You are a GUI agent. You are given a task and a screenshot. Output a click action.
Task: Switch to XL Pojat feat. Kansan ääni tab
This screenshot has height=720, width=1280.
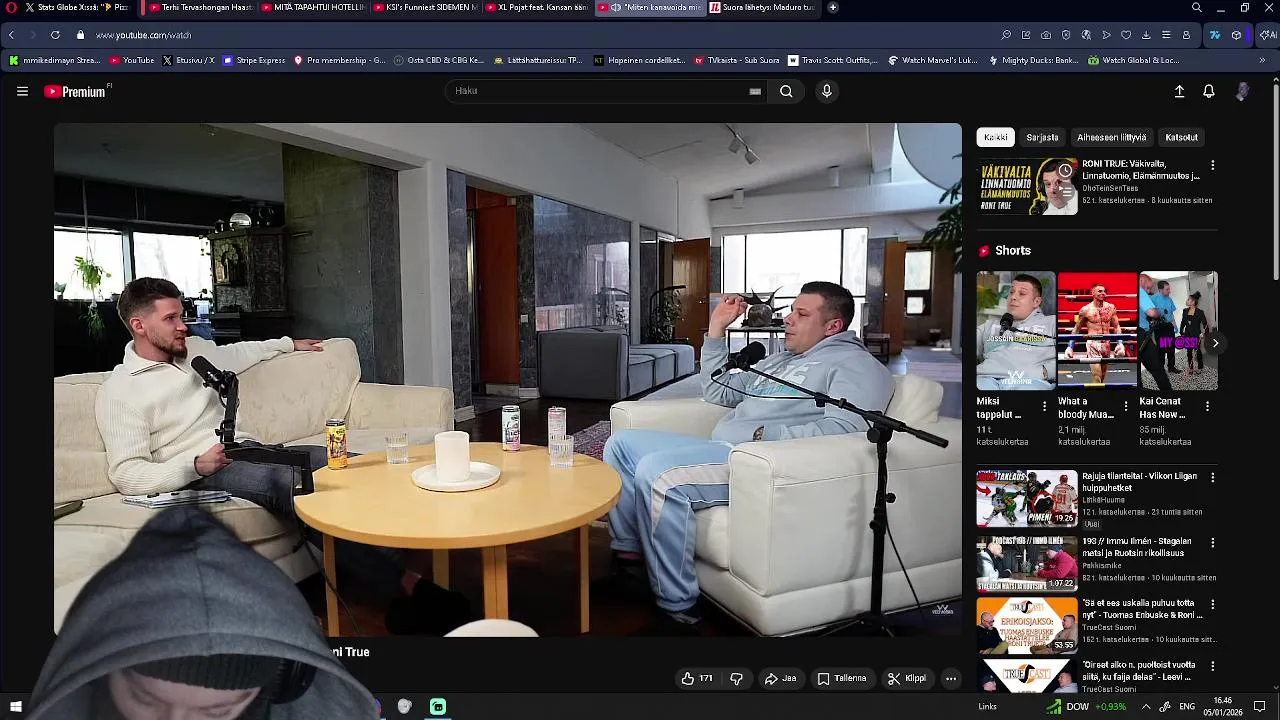pos(537,7)
